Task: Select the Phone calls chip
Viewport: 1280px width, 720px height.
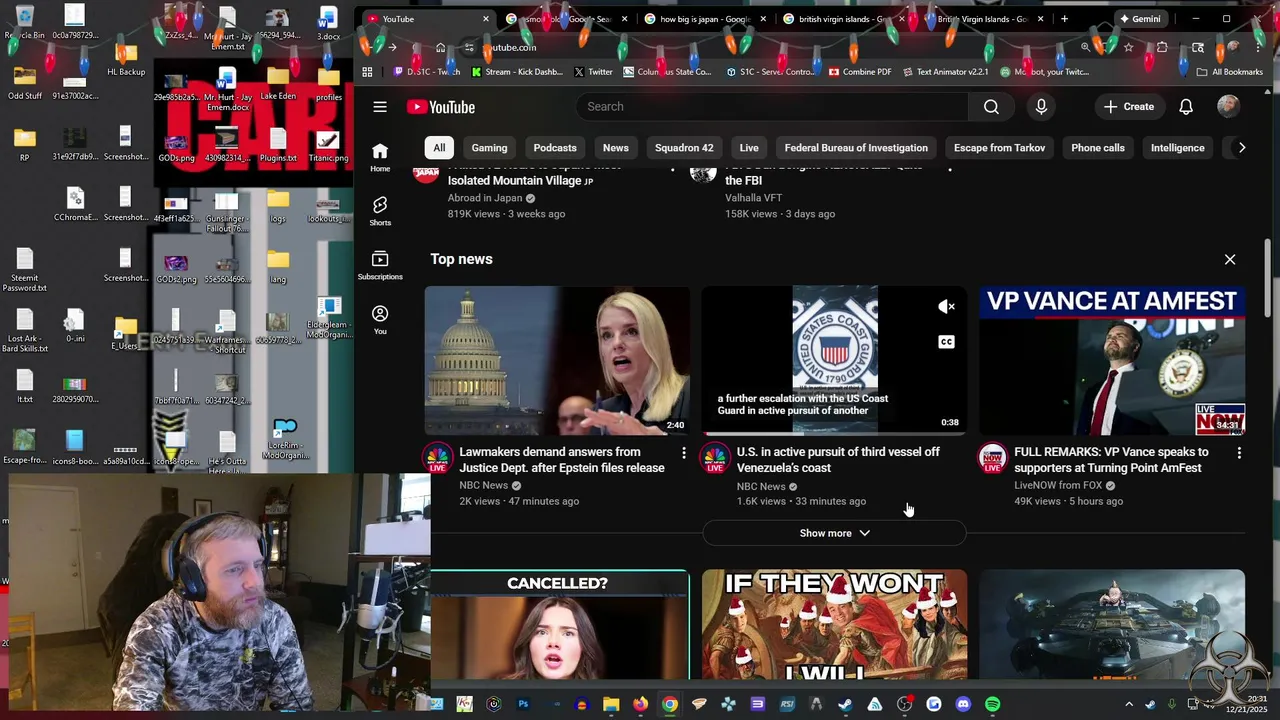Action: pos(1098,148)
